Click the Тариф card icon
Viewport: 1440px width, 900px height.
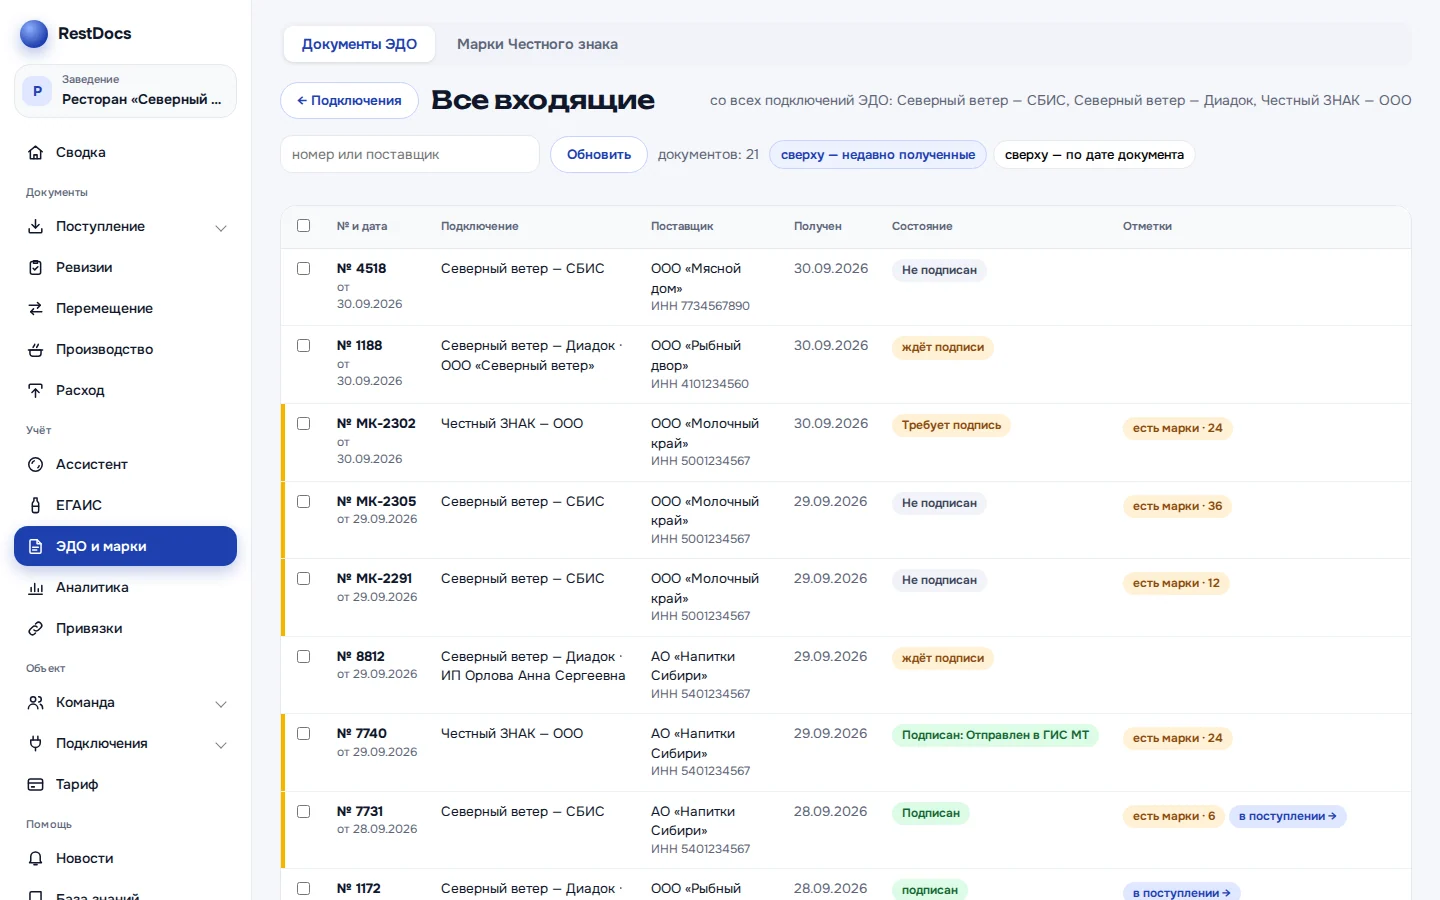point(36,785)
